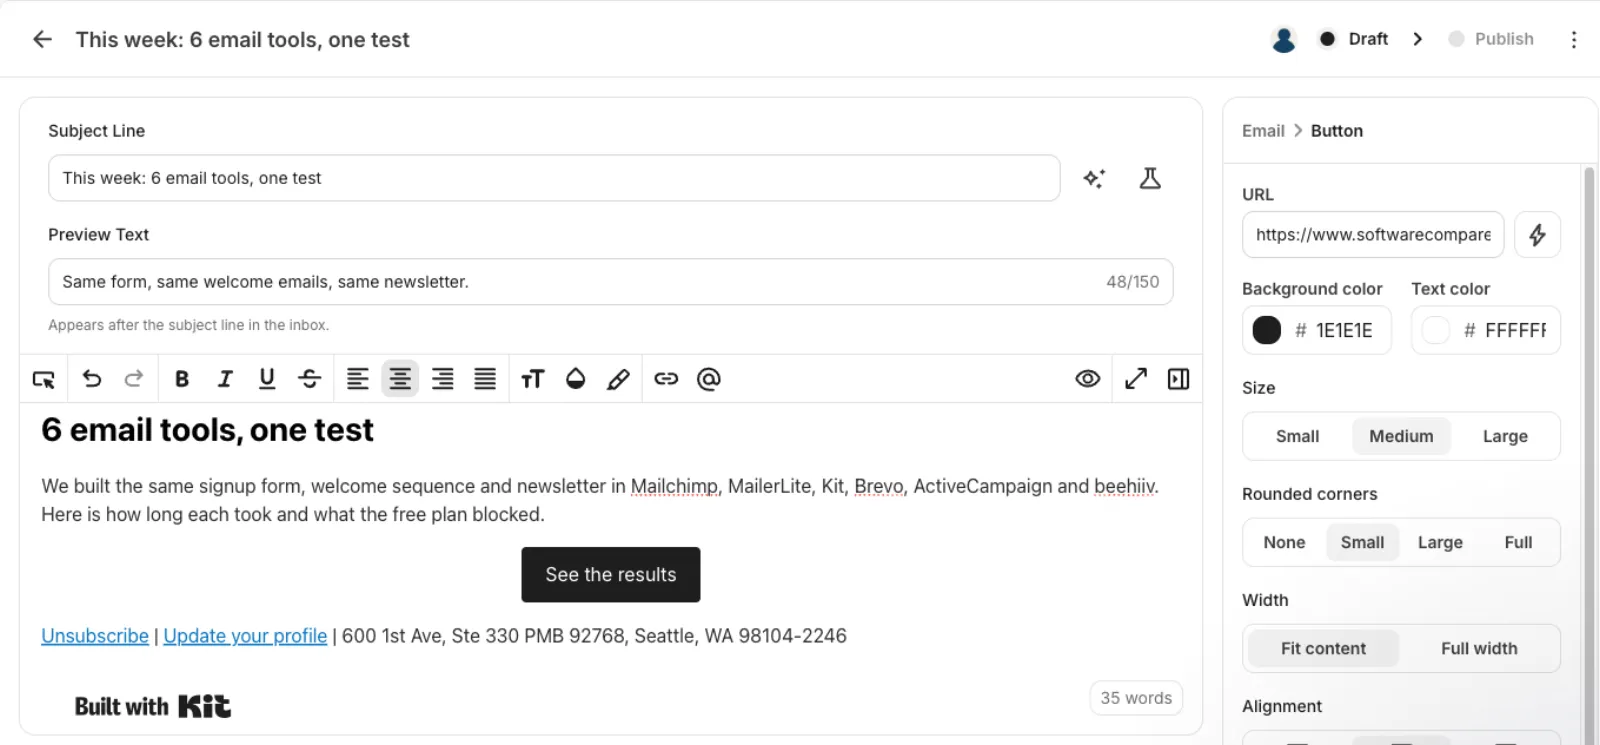Open the AI subject line suggestions sparkle icon
The height and width of the screenshot is (745, 1600).
pyautogui.click(x=1094, y=178)
